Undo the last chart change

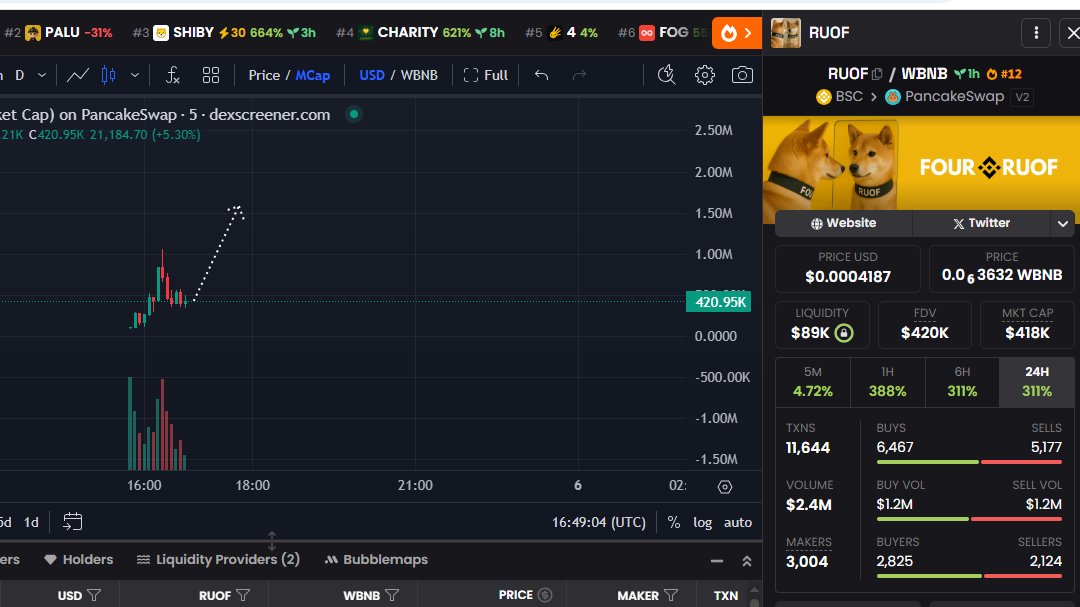pyautogui.click(x=541, y=75)
